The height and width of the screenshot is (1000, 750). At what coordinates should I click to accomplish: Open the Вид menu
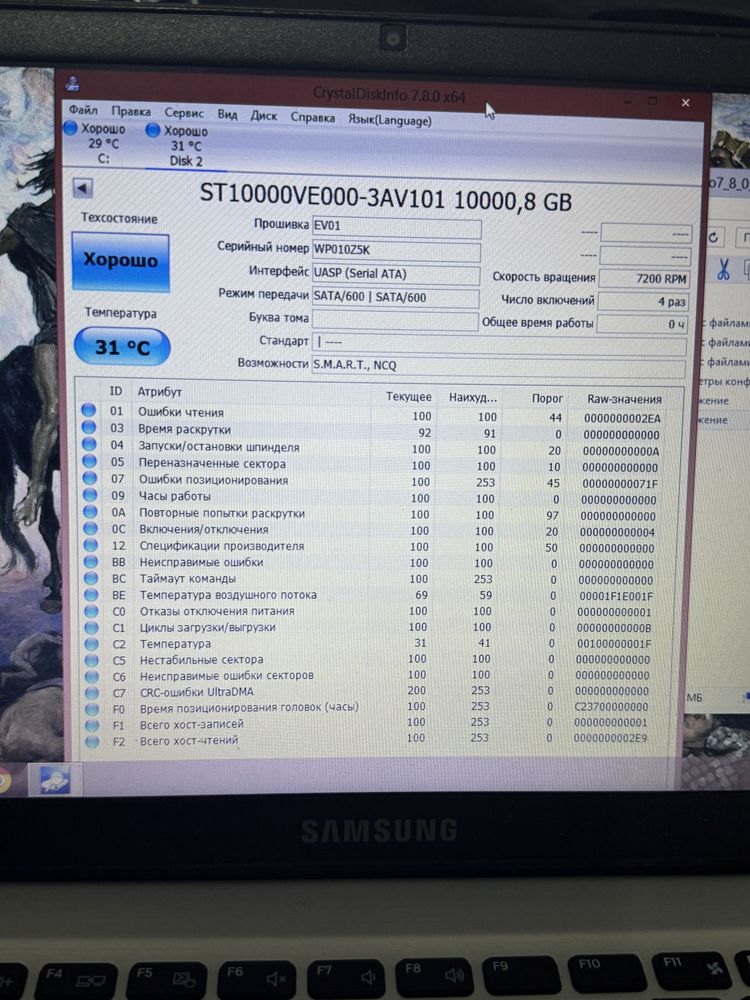click(227, 115)
